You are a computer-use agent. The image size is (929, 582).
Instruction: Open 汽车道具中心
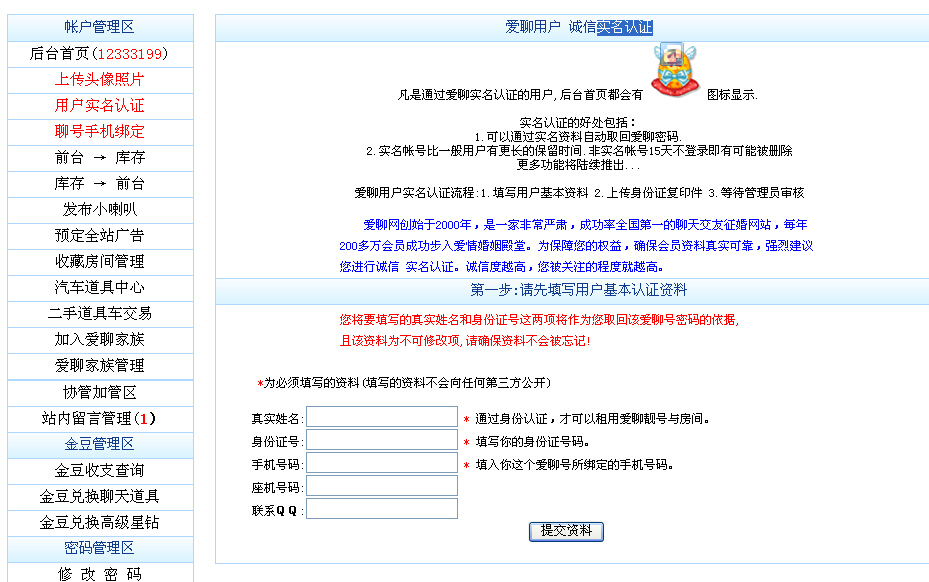coord(99,288)
